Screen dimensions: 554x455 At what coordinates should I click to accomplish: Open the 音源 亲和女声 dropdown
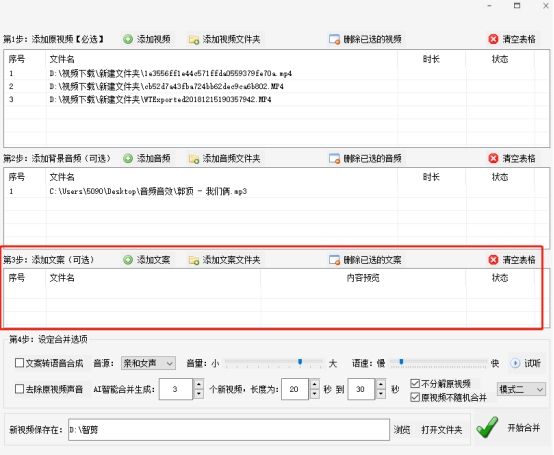pyautogui.click(x=148, y=363)
